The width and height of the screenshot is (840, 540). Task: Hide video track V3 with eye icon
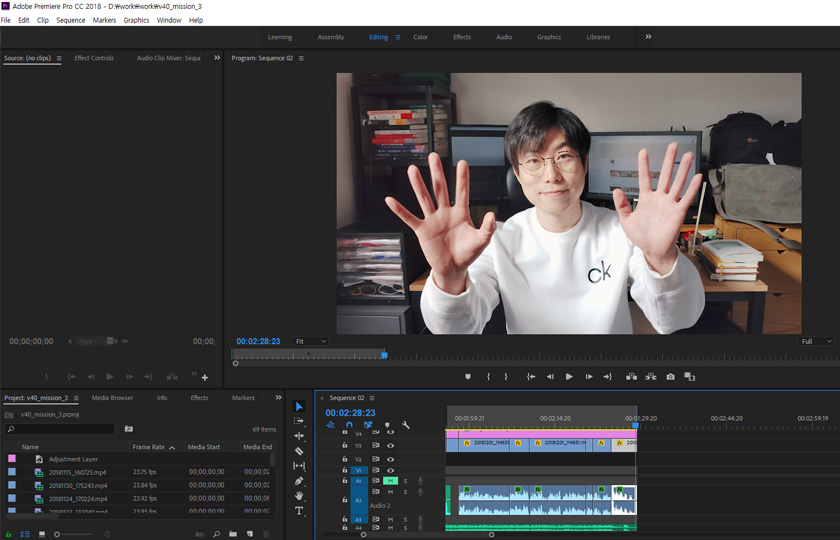coord(391,445)
